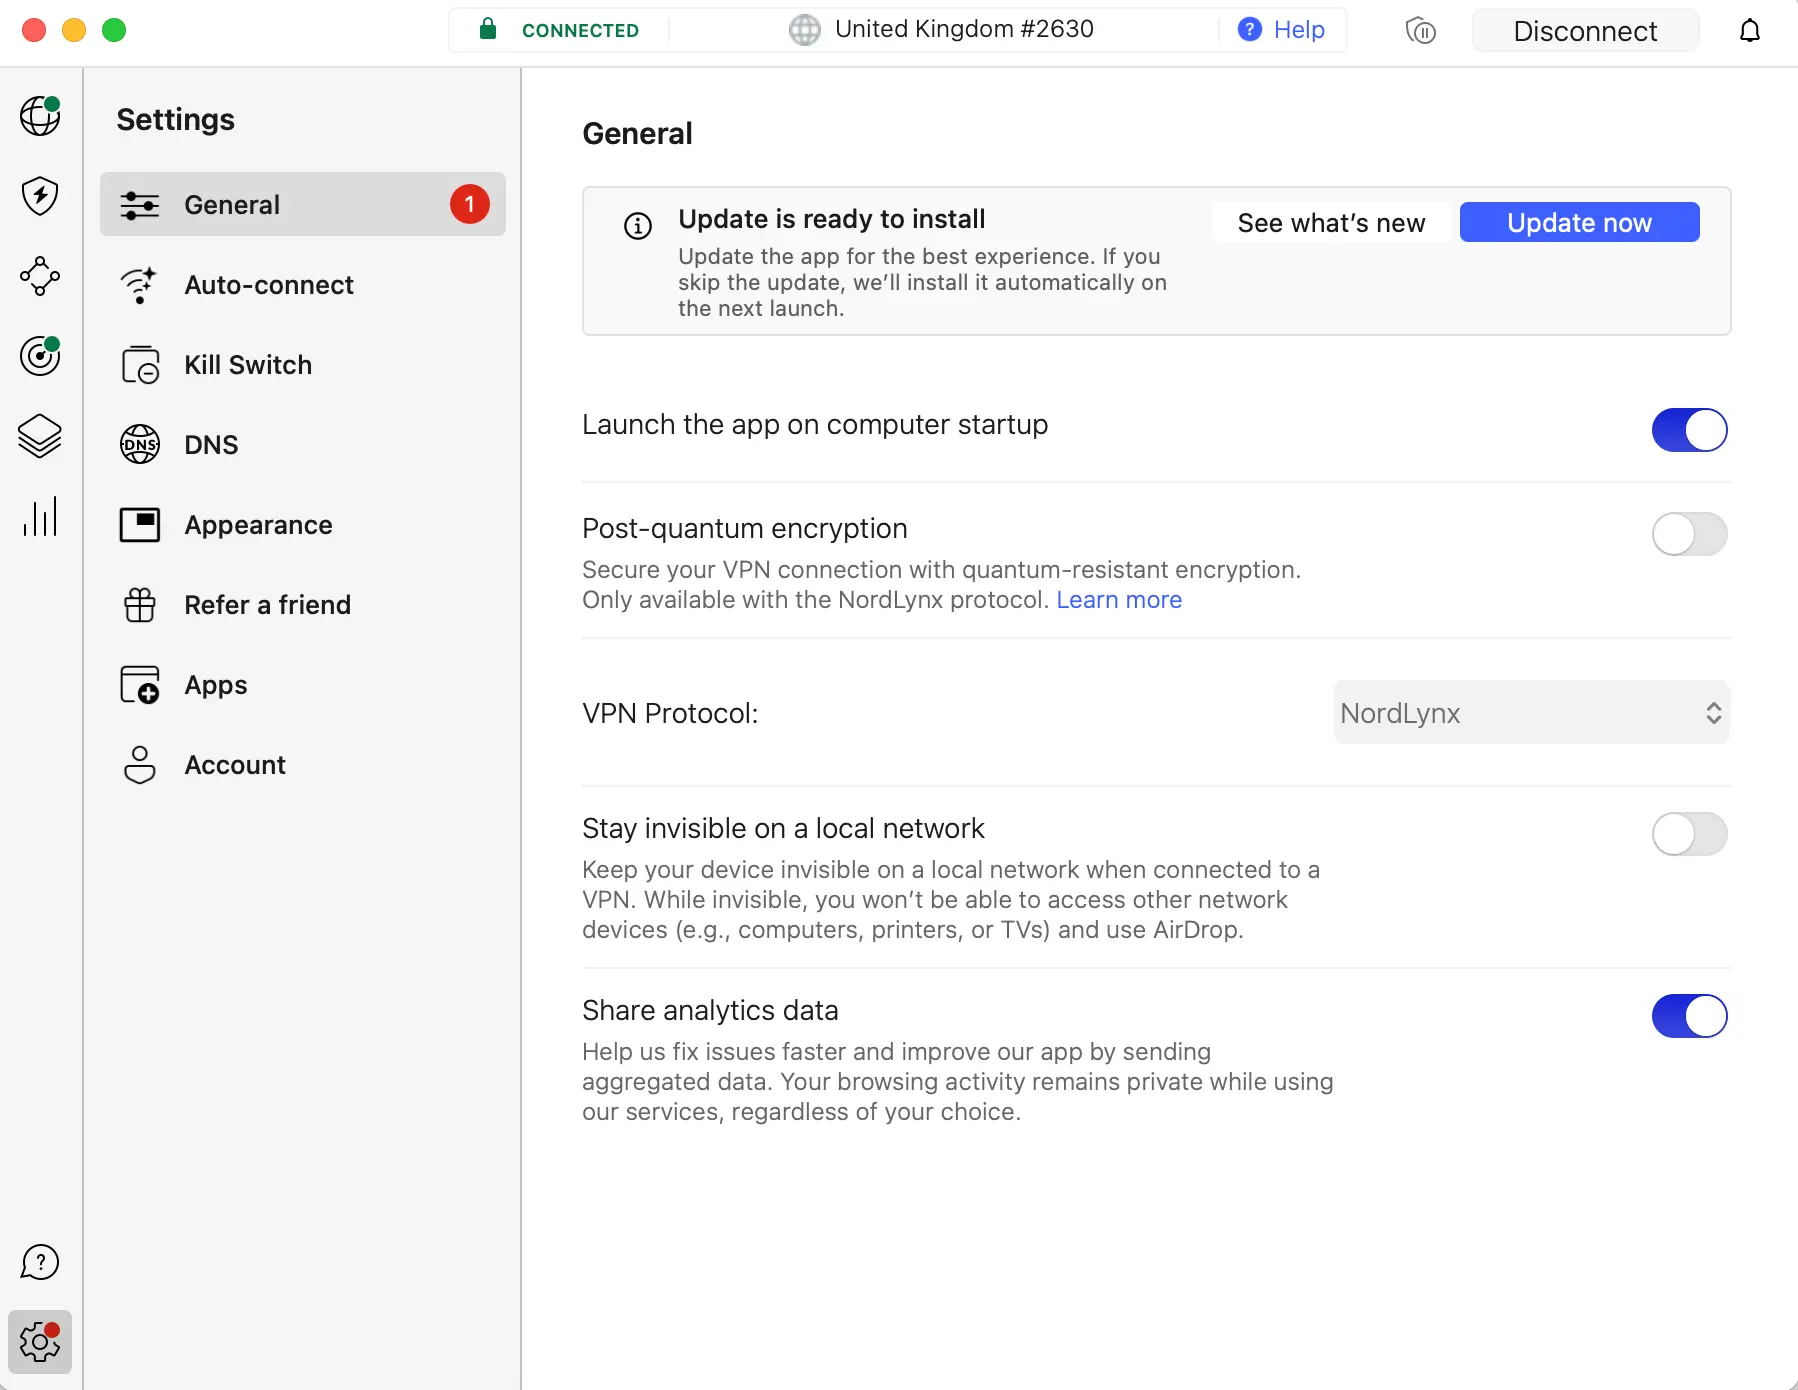
Task: Open the help chat bubble icon
Action: pos(40,1262)
